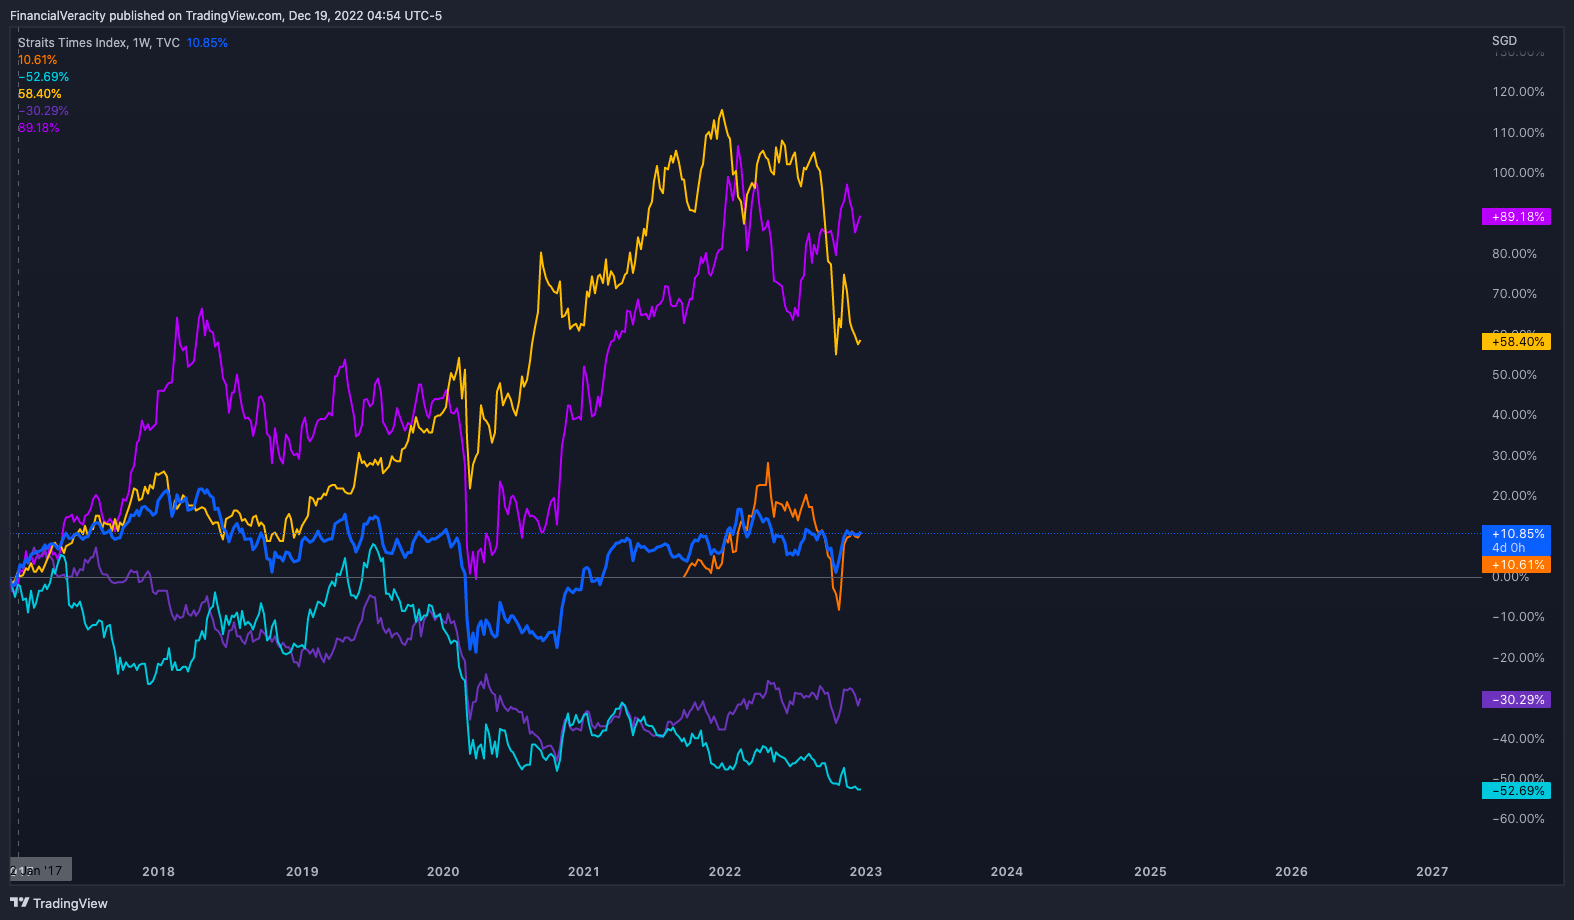Click the purple -30.29% price axis tag
1574x920 pixels.
tap(1516, 700)
